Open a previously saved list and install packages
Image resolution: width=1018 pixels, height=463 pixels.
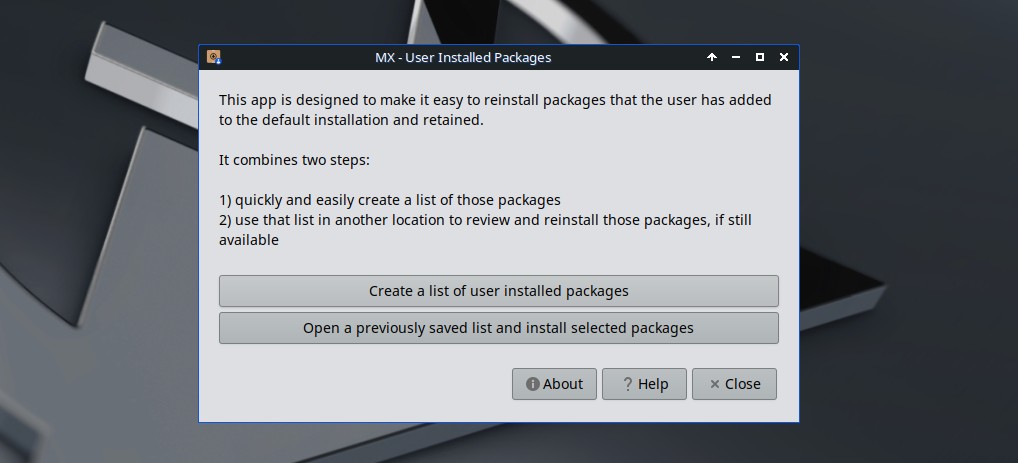[499, 328]
